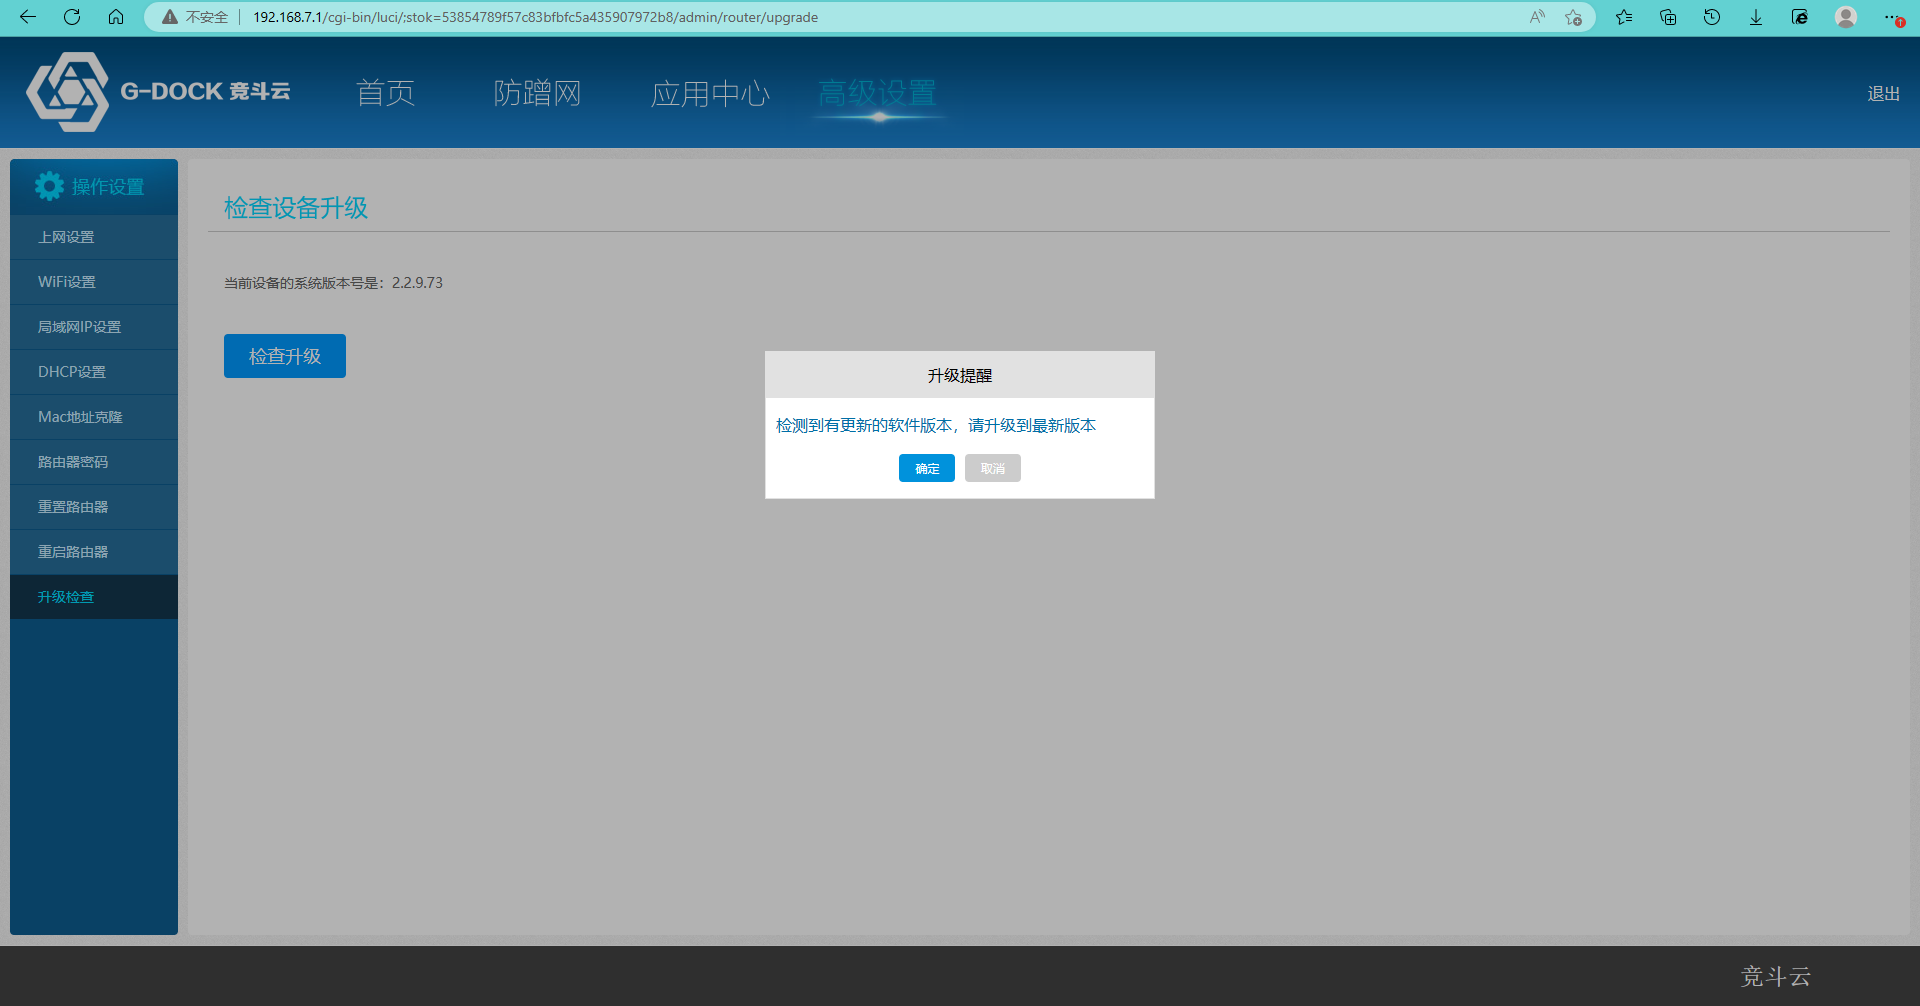
Task: Open the browser history icon
Action: (x=1712, y=17)
